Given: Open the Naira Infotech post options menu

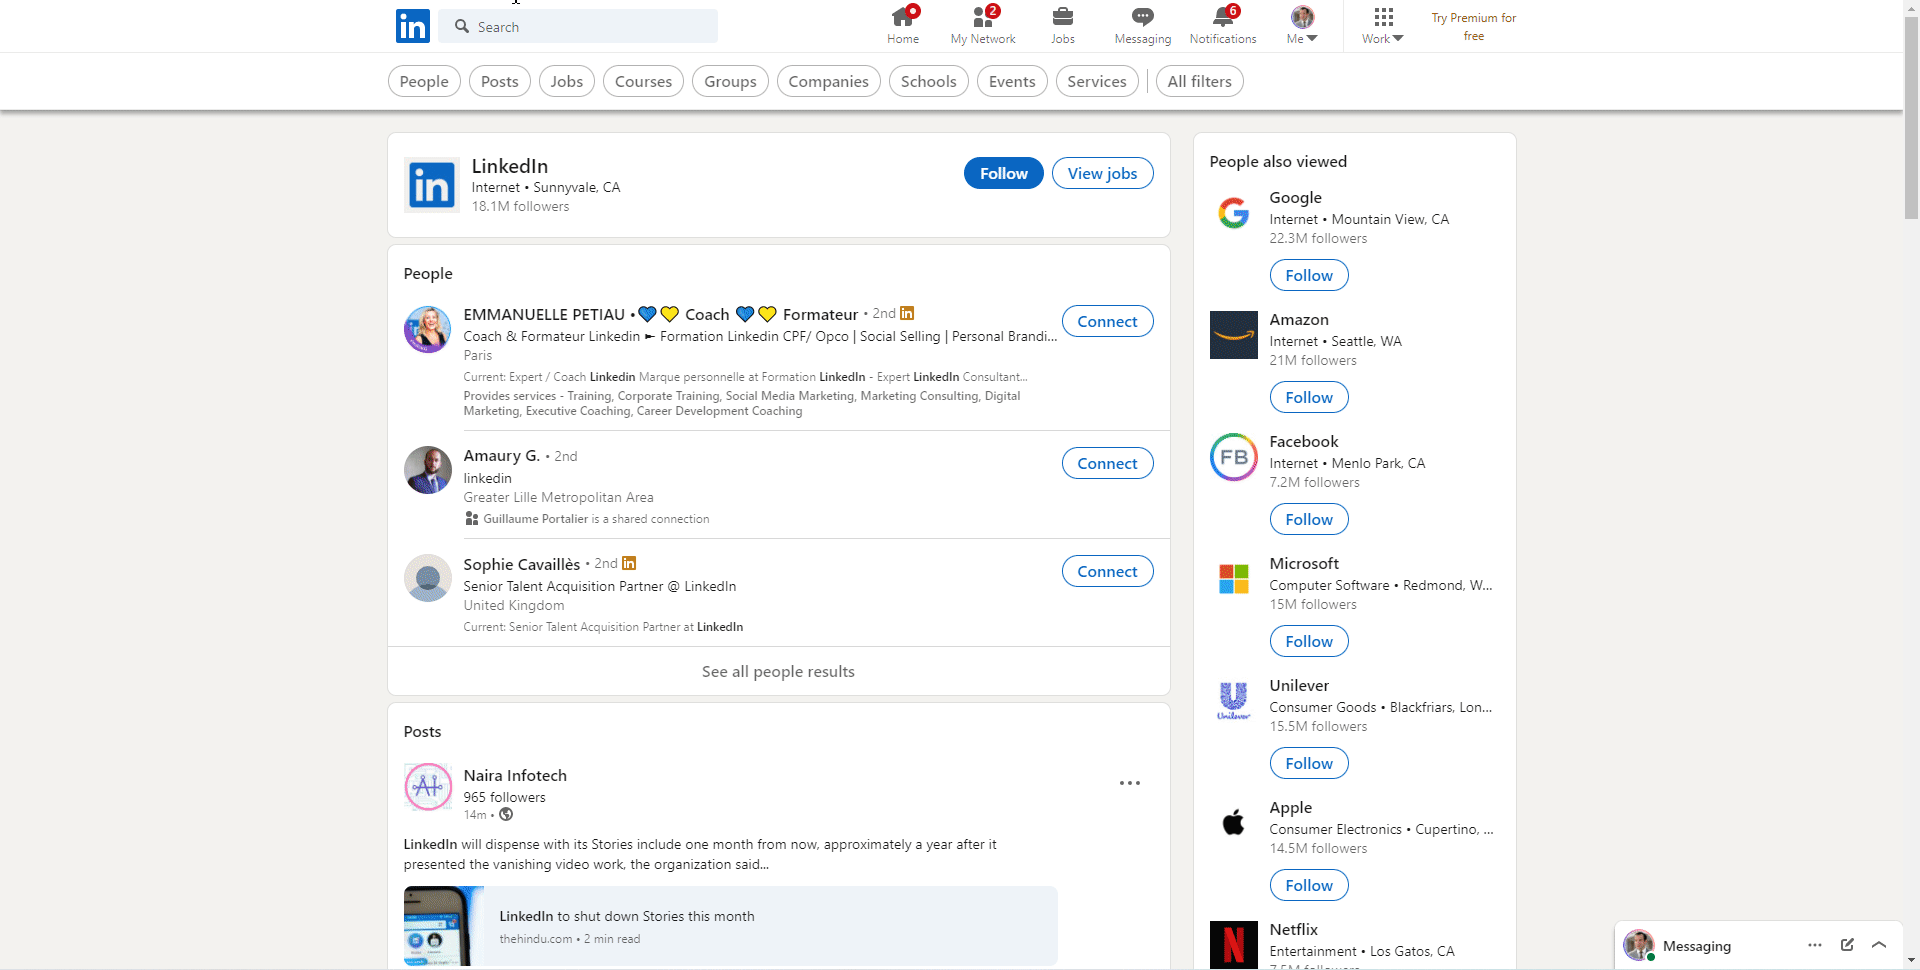Looking at the screenshot, I should tap(1130, 783).
